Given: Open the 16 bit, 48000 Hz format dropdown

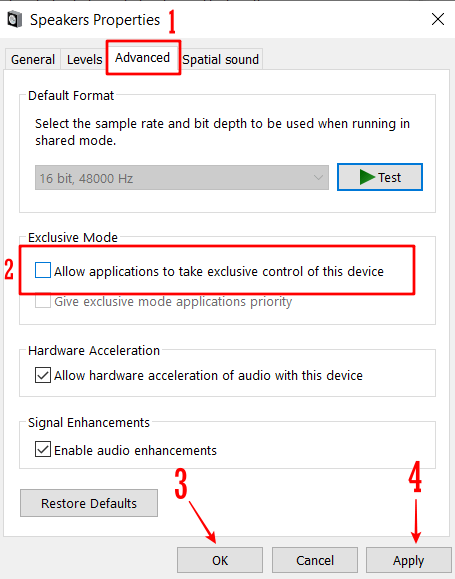Looking at the screenshot, I should pyautogui.click(x=182, y=178).
